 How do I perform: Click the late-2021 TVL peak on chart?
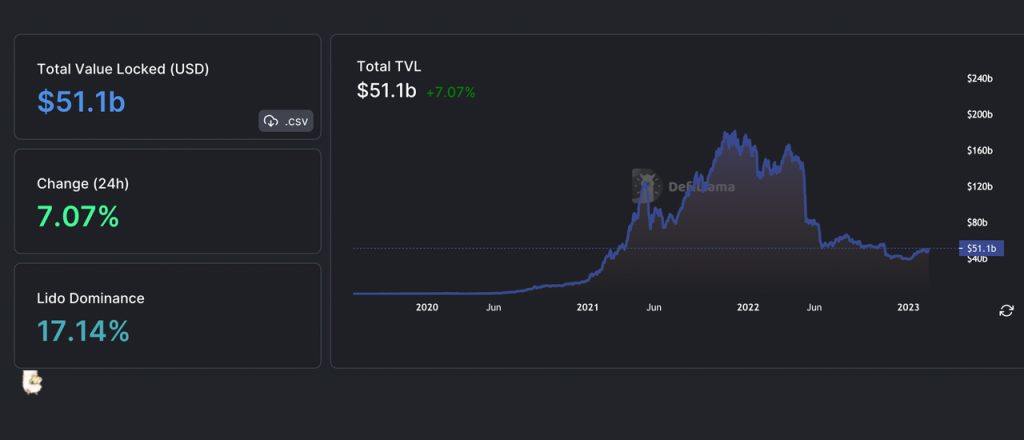(730, 133)
